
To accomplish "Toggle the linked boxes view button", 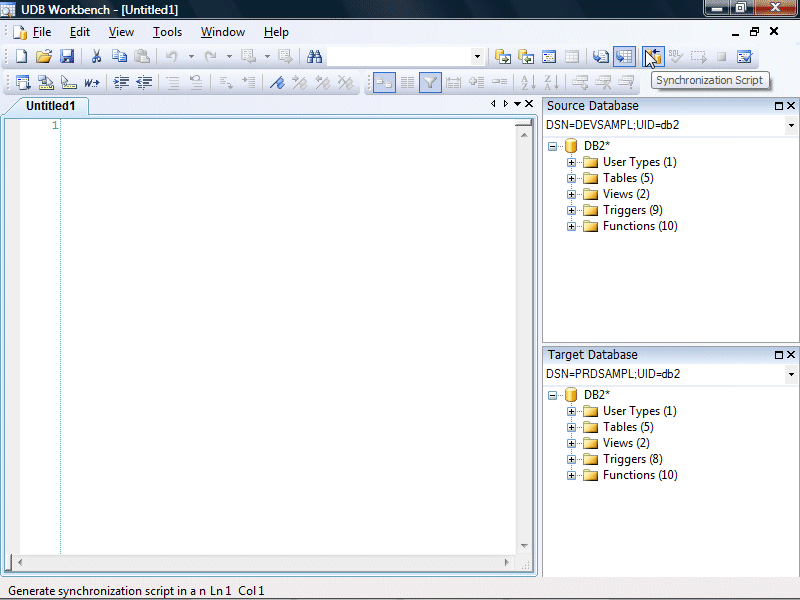I will tap(384, 82).
